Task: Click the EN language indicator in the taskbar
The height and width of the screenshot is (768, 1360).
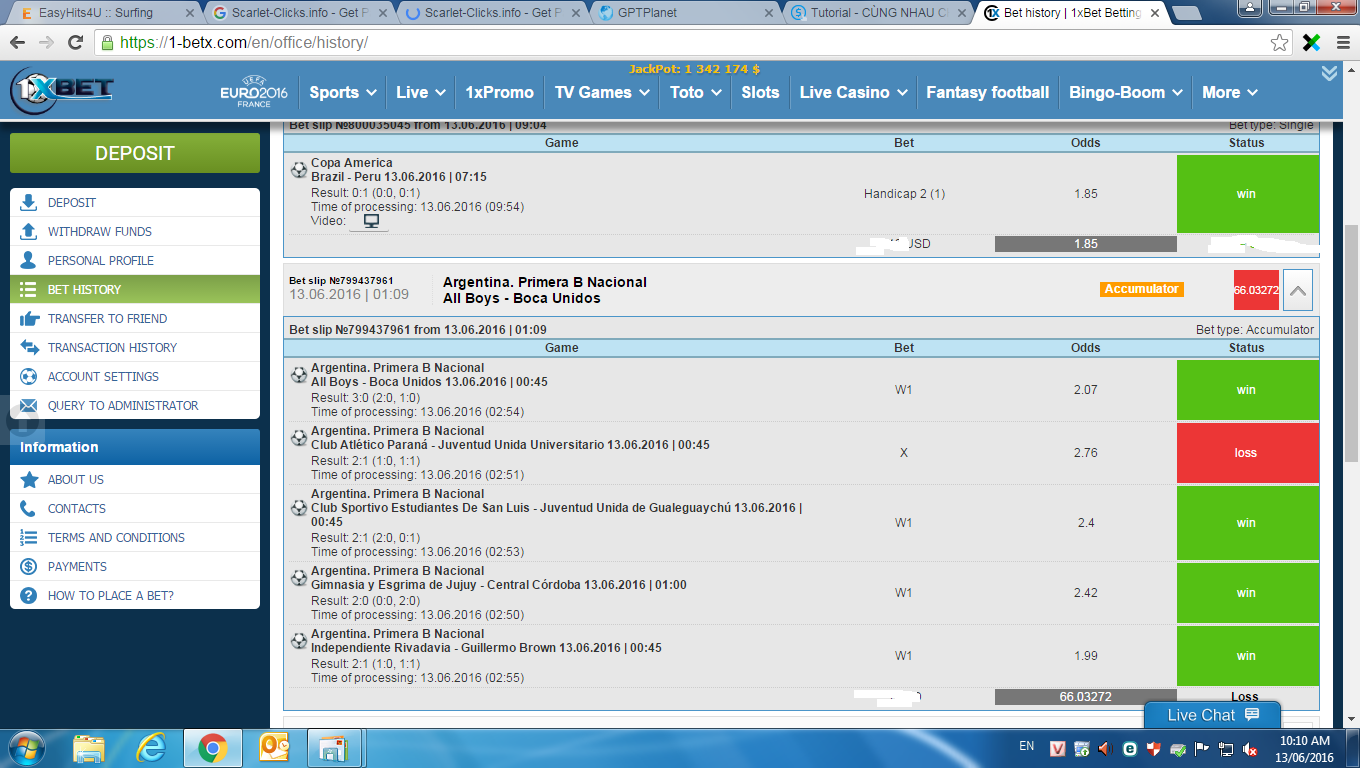Action: point(1027,746)
